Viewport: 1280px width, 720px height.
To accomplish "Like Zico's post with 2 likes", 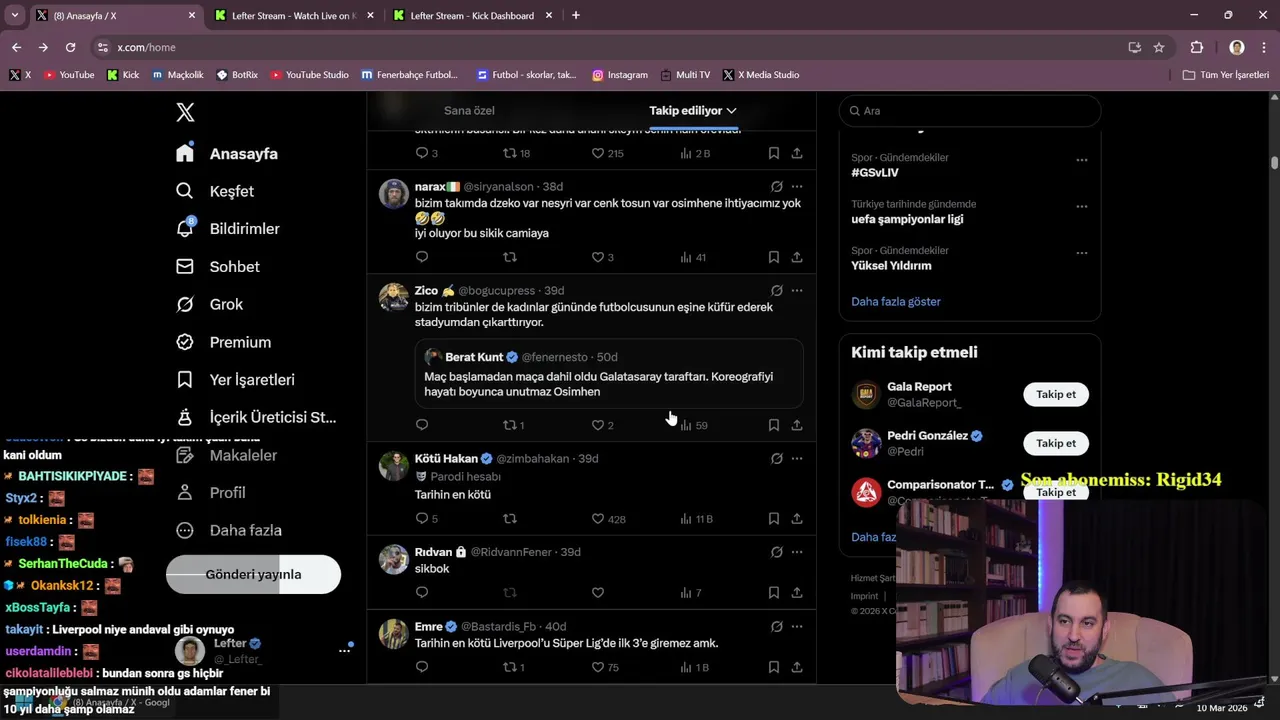I will point(603,425).
